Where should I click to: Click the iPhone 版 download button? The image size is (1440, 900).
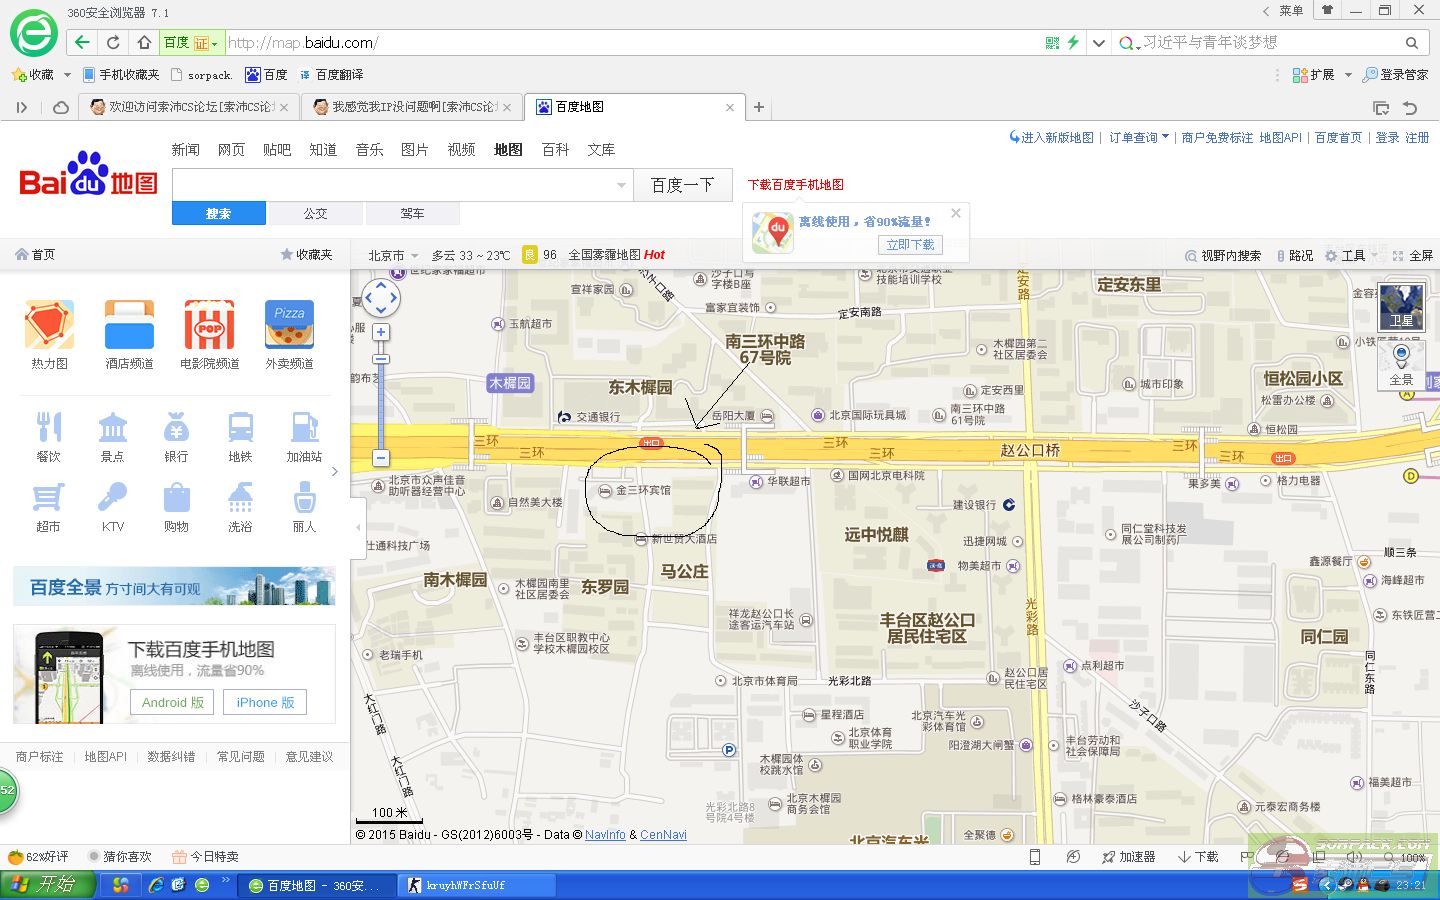[x=265, y=702]
